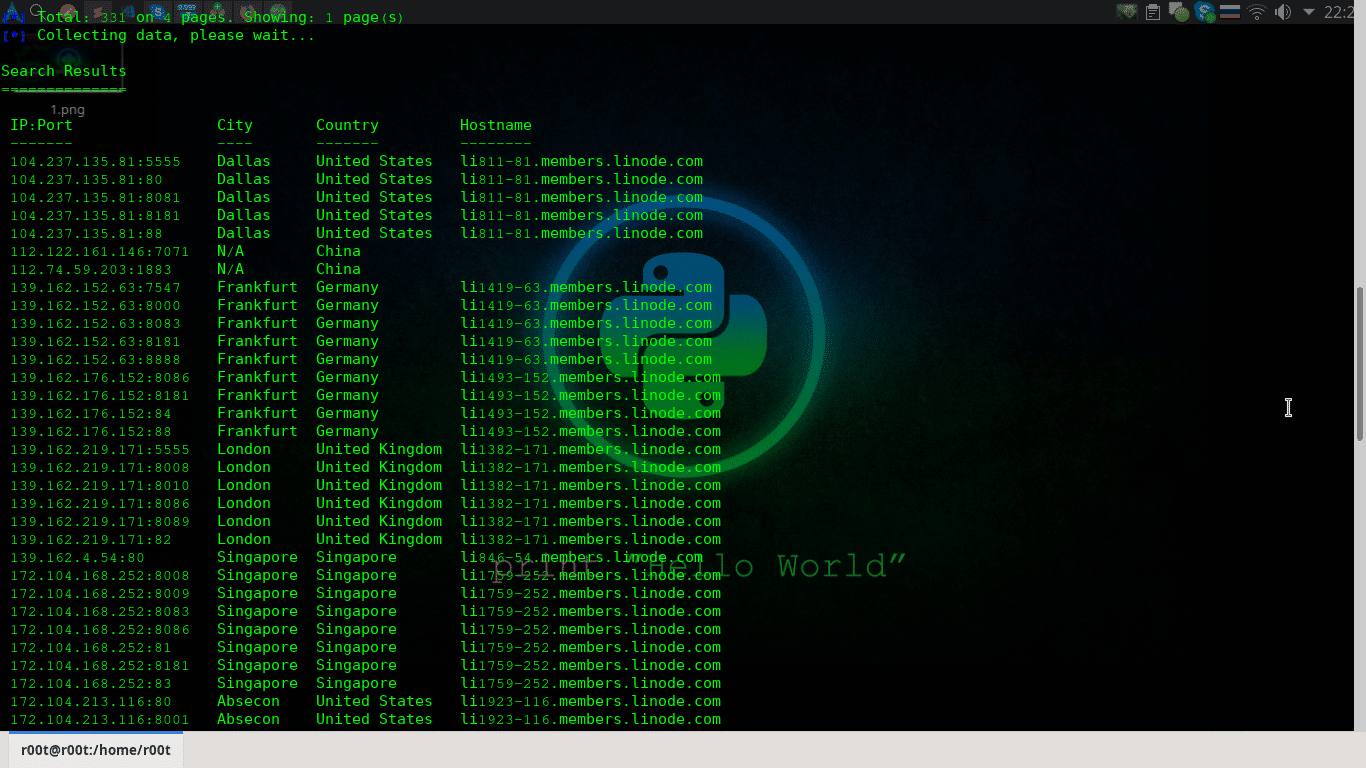Select the address 139.162.219.171:8089
The image size is (1366, 768).
[x=100, y=521]
